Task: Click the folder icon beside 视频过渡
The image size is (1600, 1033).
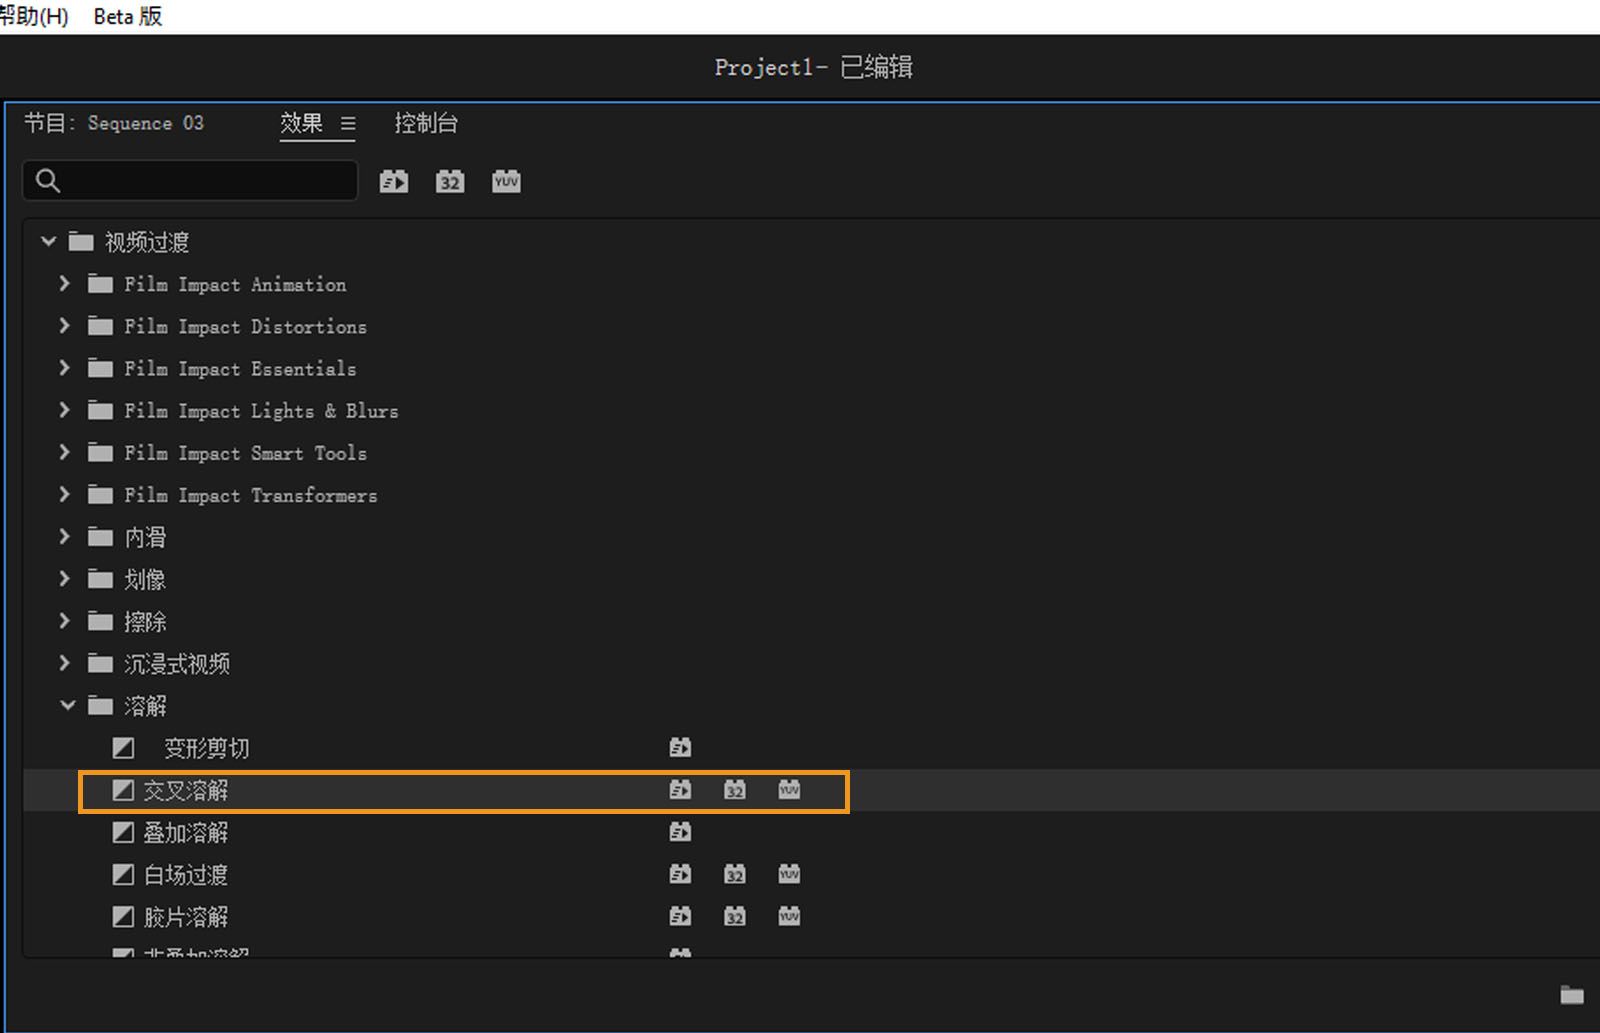Action: coord(81,242)
